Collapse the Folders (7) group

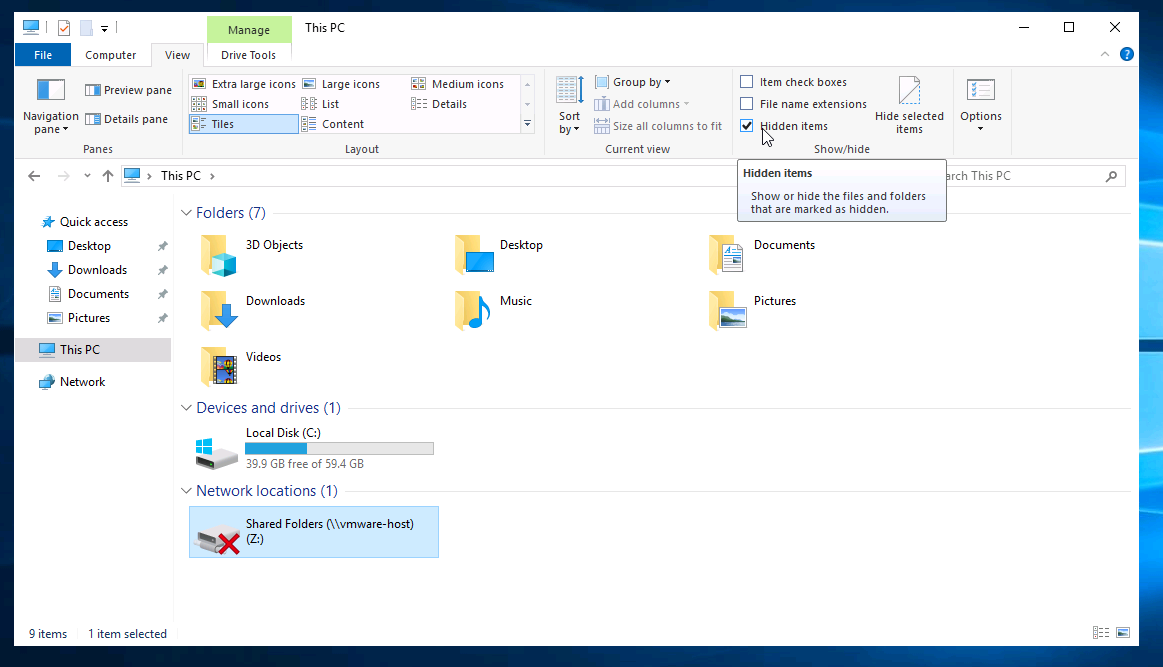pyautogui.click(x=186, y=213)
